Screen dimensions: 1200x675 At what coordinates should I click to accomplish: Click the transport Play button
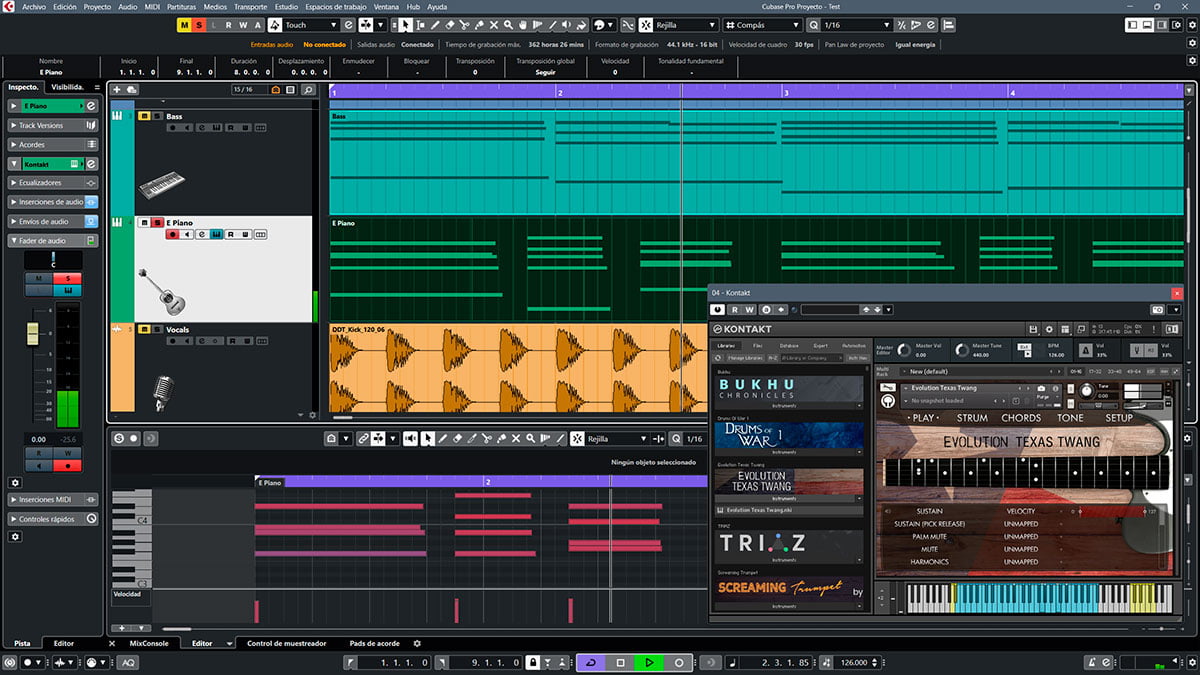pyautogui.click(x=649, y=663)
